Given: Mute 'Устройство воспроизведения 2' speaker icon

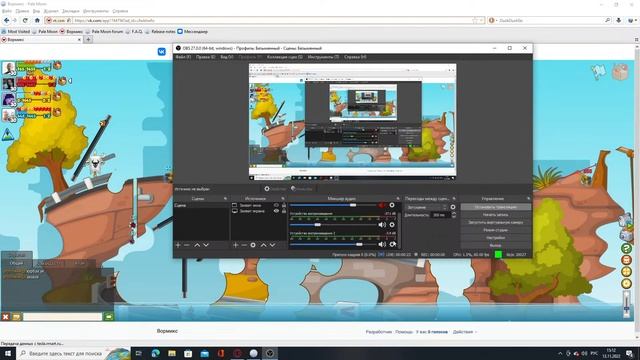Looking at the screenshot, I should coord(382,244).
